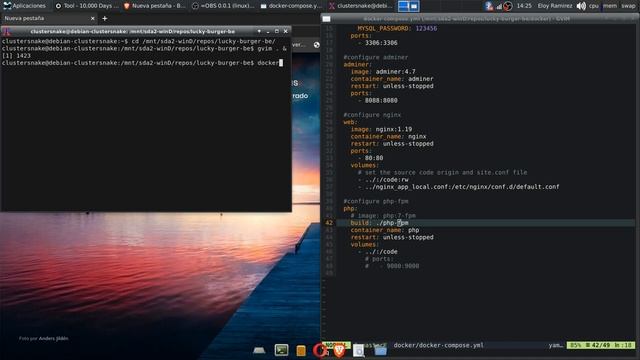Maximize the clustersnake terminal window
Screen dimensions: 640x360
(x=277, y=31)
